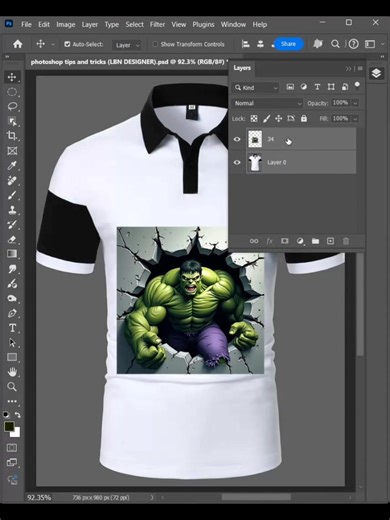This screenshot has width=390, height=520.
Task: Select the Elliptical Marquee tool
Action: 12,92
